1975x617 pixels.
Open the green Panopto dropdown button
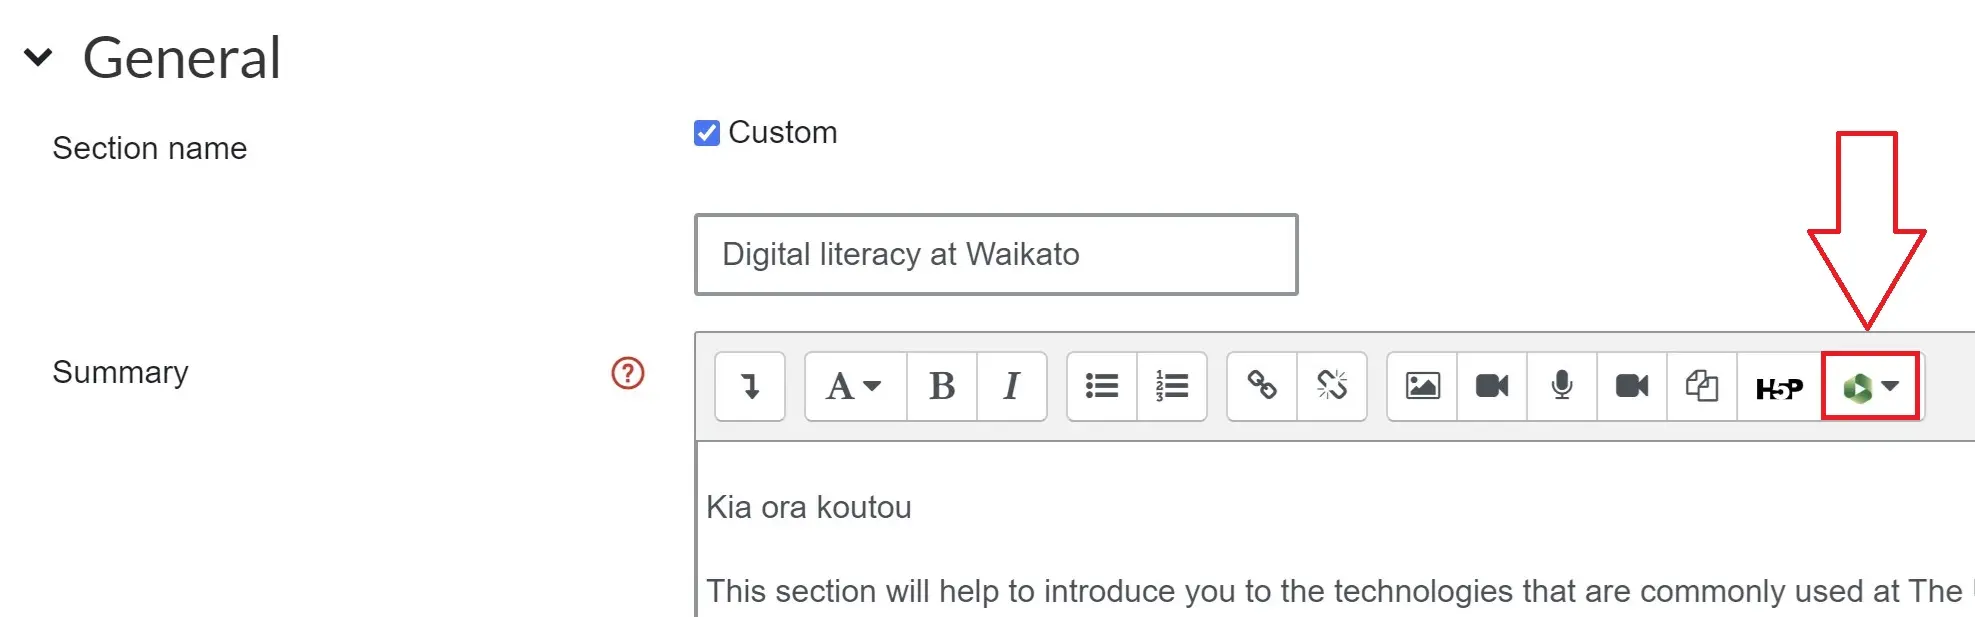pyautogui.click(x=1870, y=386)
